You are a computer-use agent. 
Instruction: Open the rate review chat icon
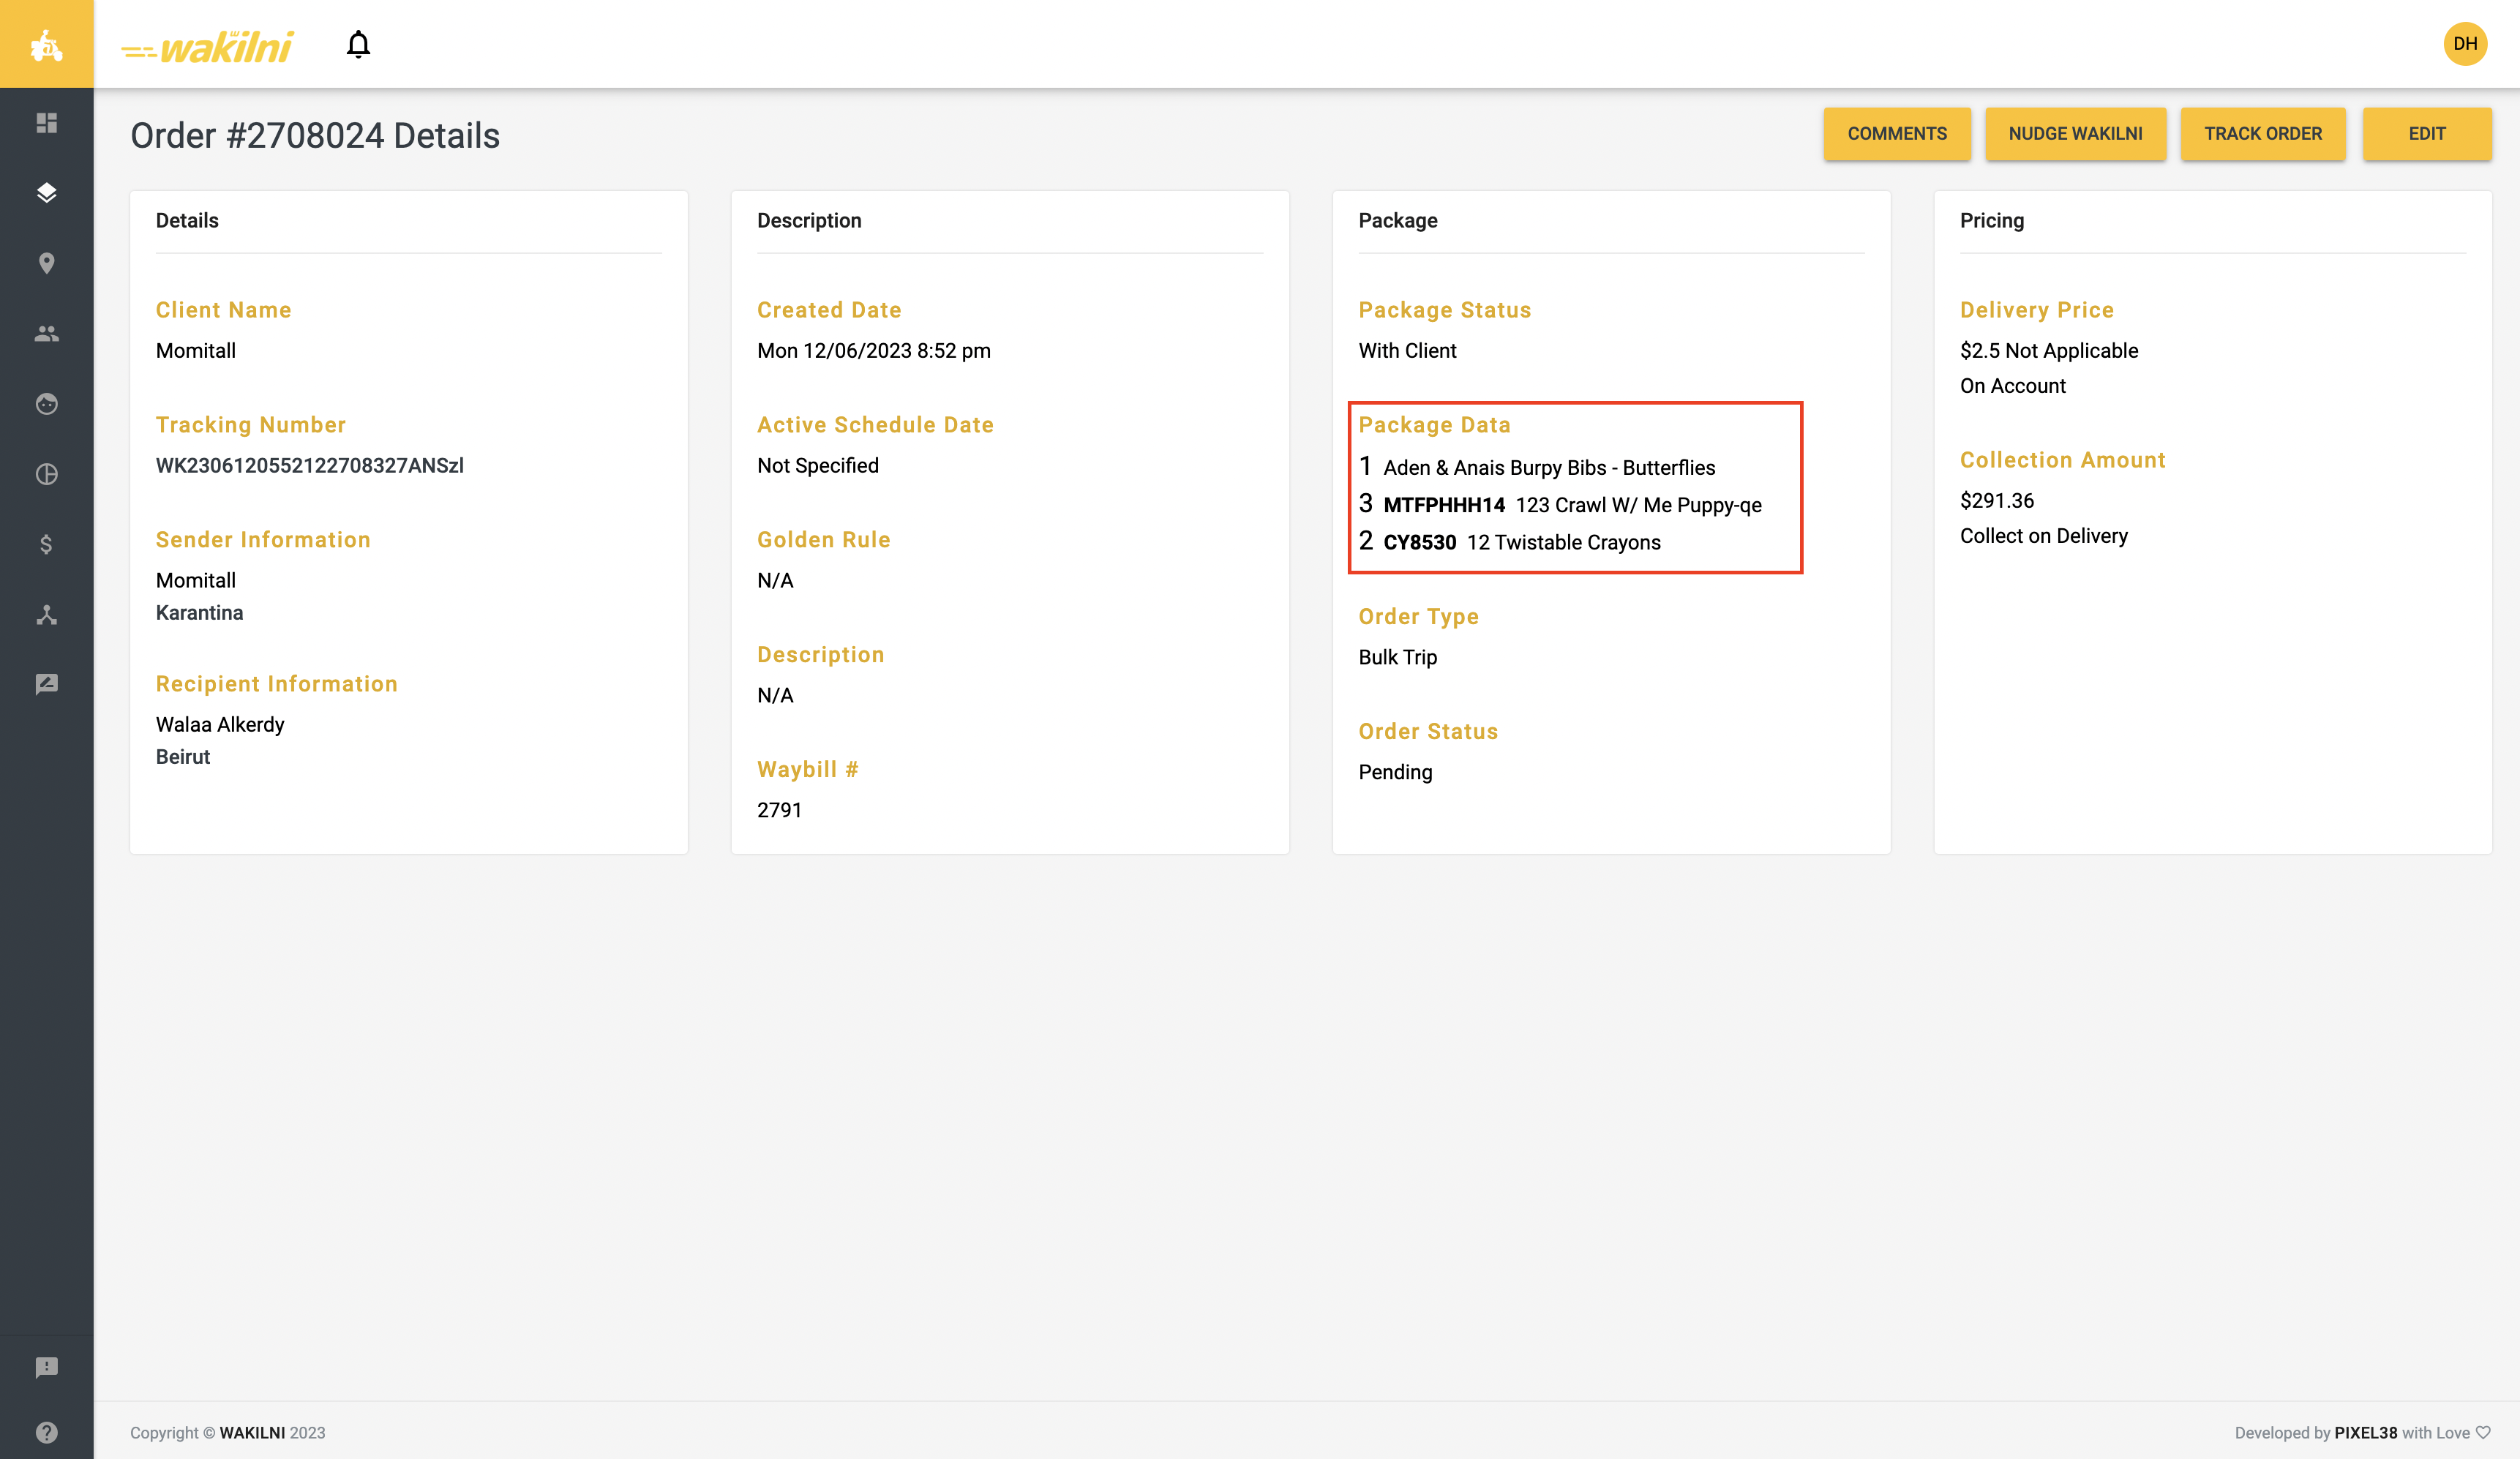click(46, 684)
